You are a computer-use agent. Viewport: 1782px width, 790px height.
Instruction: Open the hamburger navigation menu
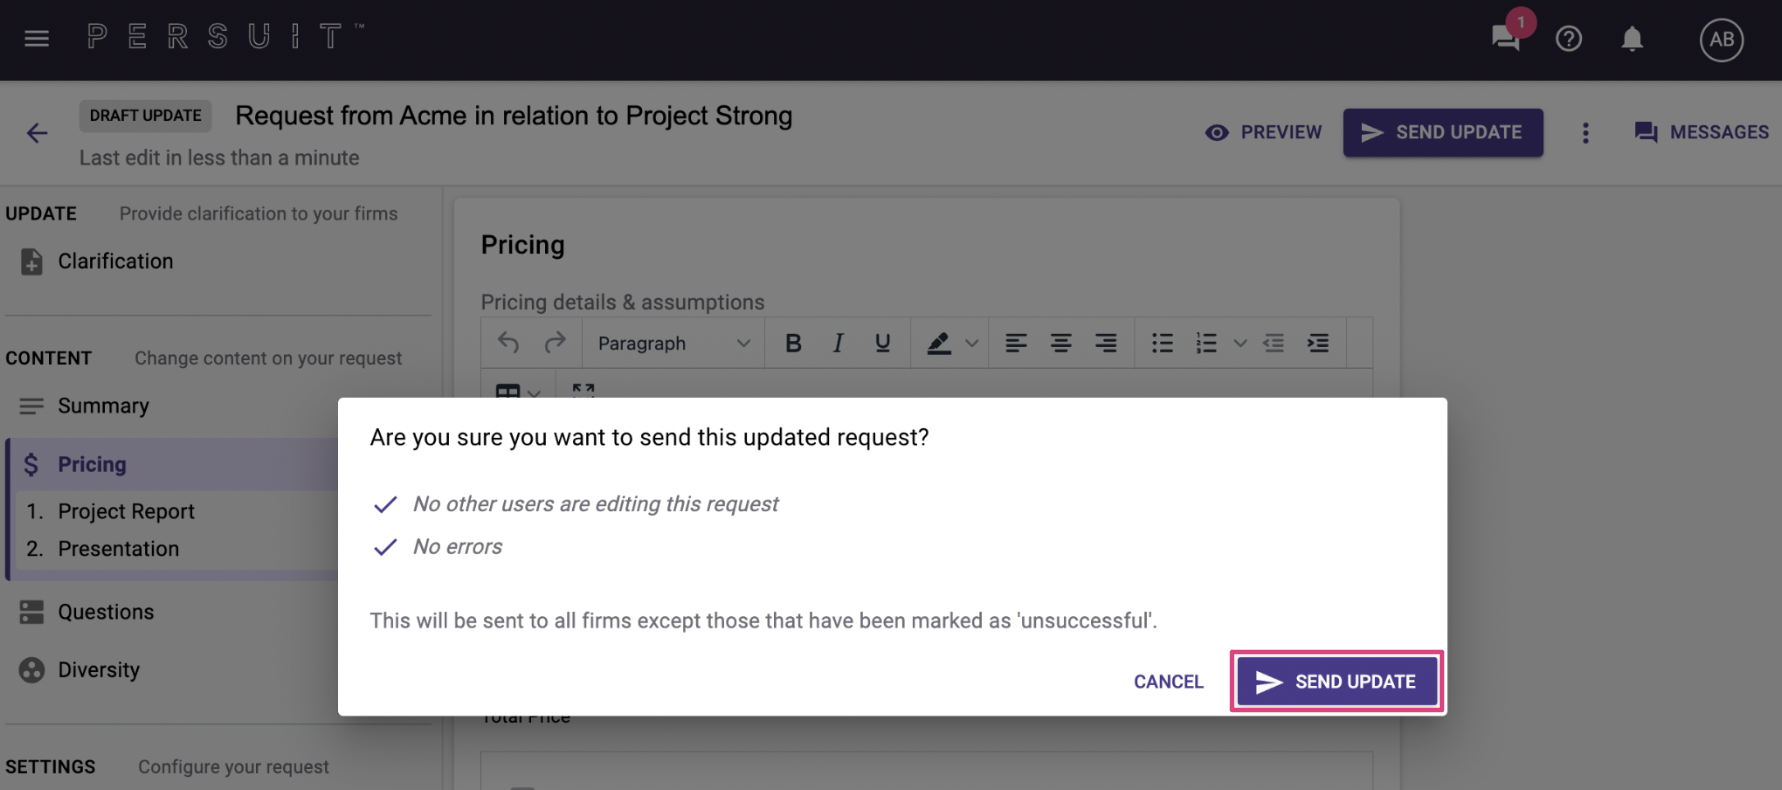coord(37,39)
